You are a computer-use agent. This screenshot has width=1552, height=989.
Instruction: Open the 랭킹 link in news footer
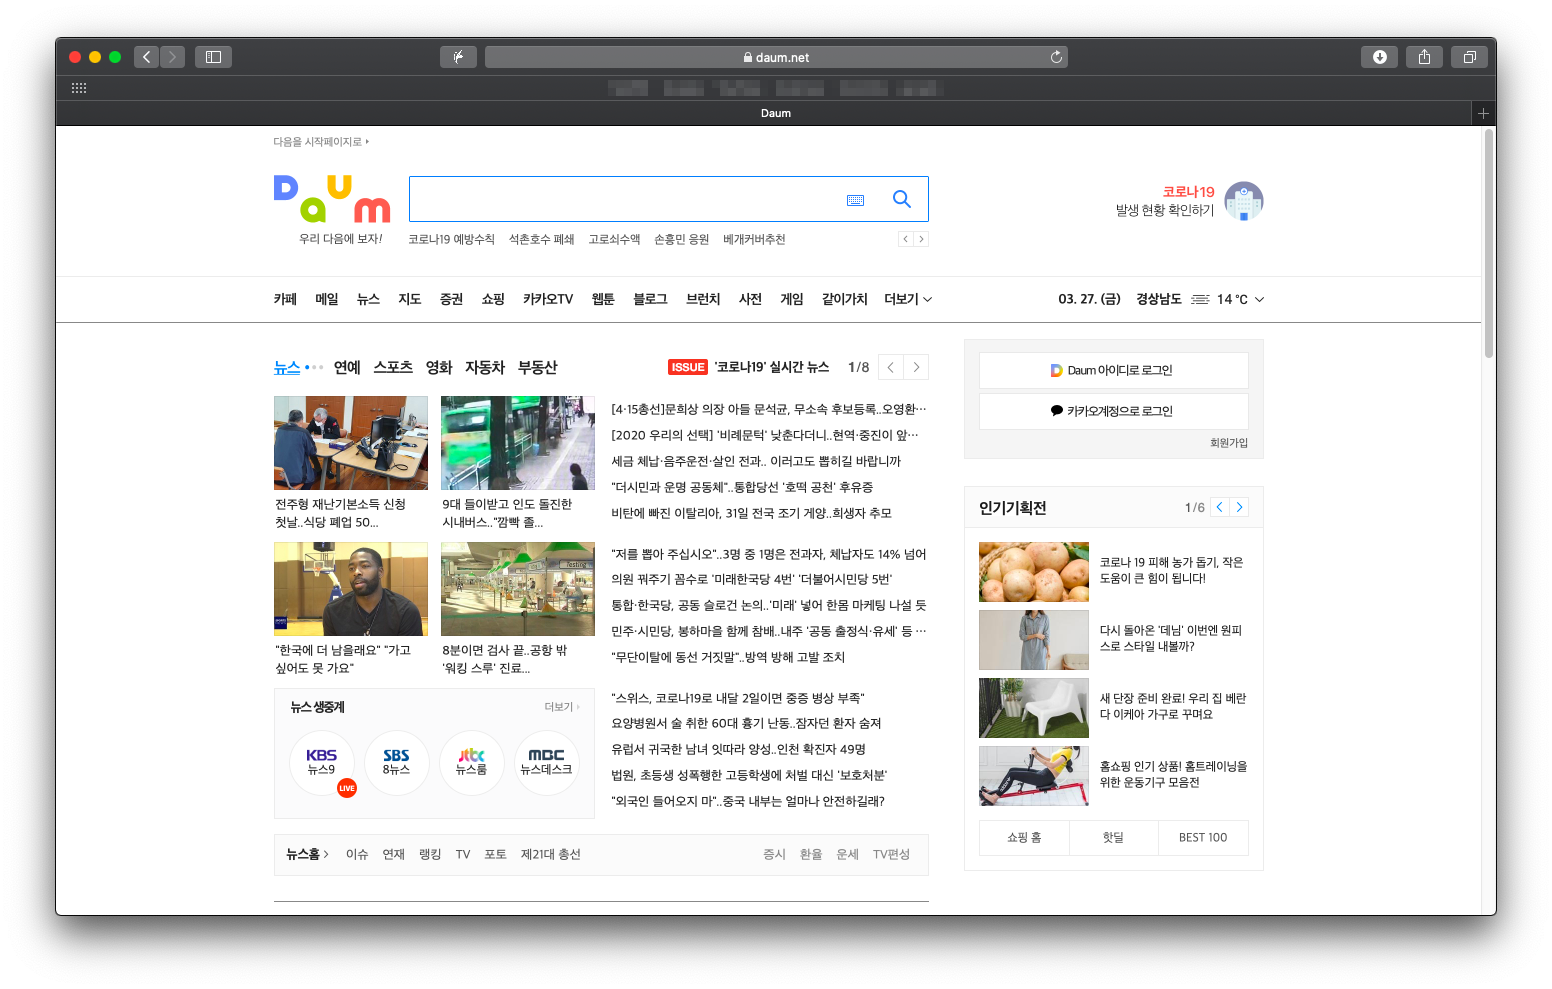click(x=430, y=854)
